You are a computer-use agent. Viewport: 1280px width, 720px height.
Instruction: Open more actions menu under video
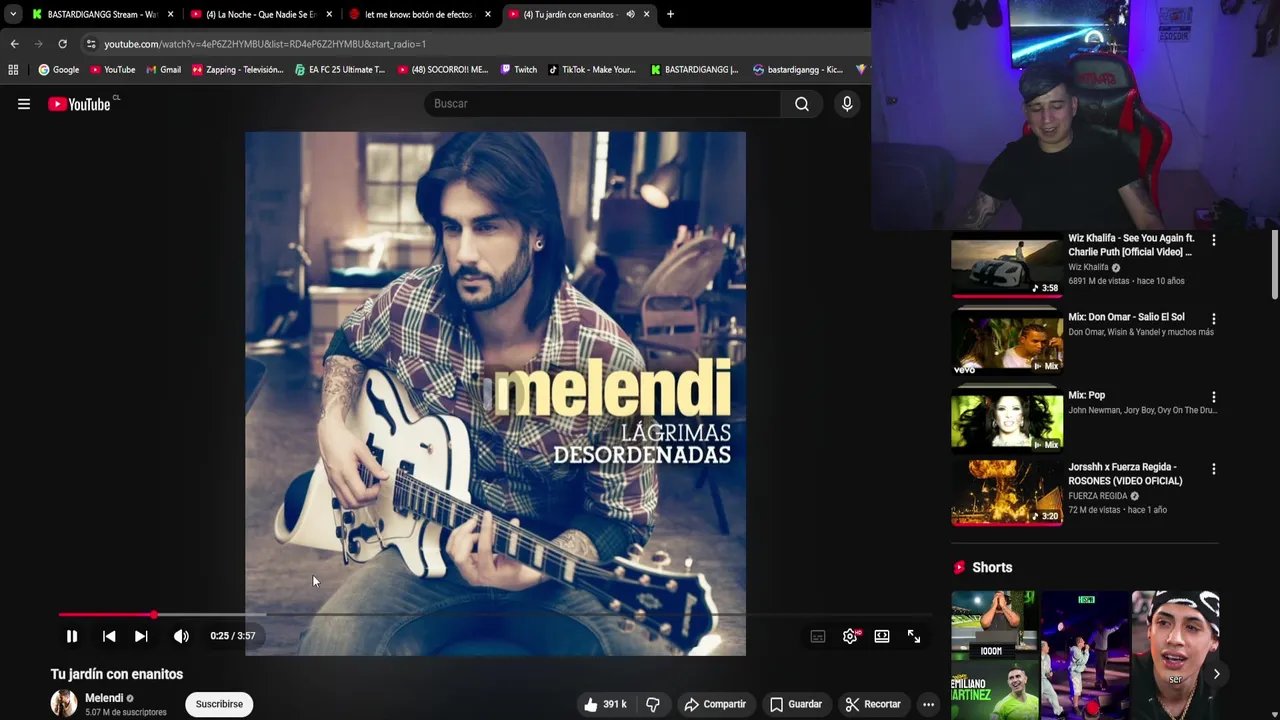[x=928, y=704]
